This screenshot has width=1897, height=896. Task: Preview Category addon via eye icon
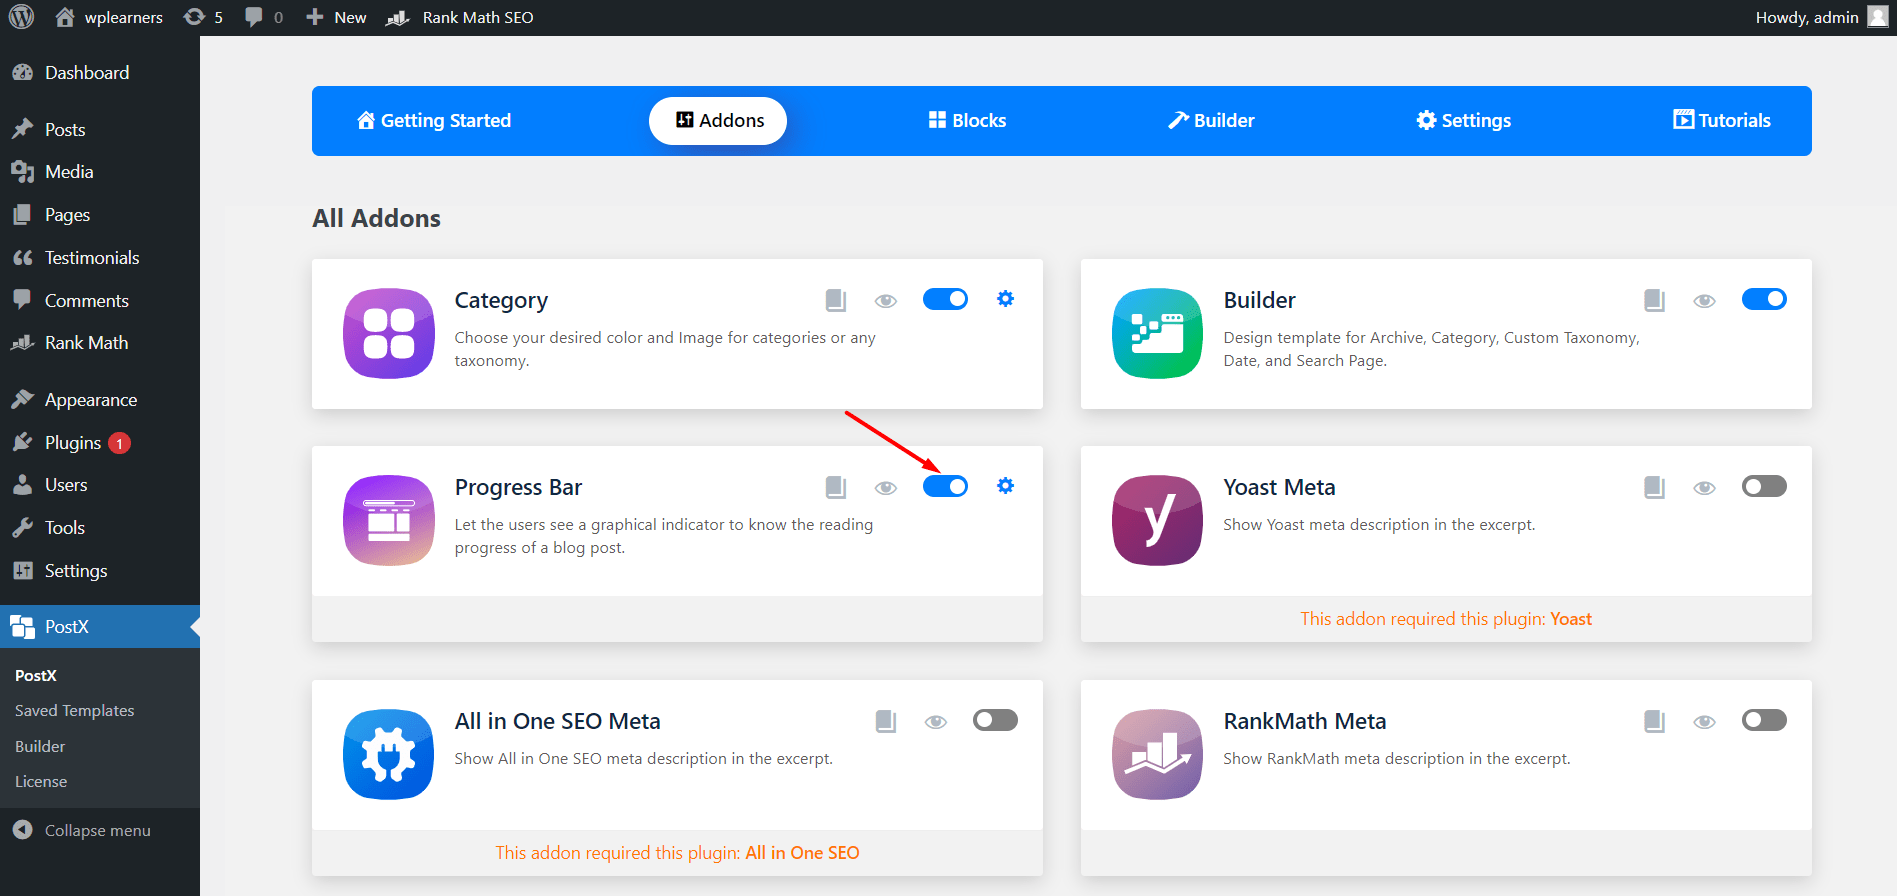886,300
